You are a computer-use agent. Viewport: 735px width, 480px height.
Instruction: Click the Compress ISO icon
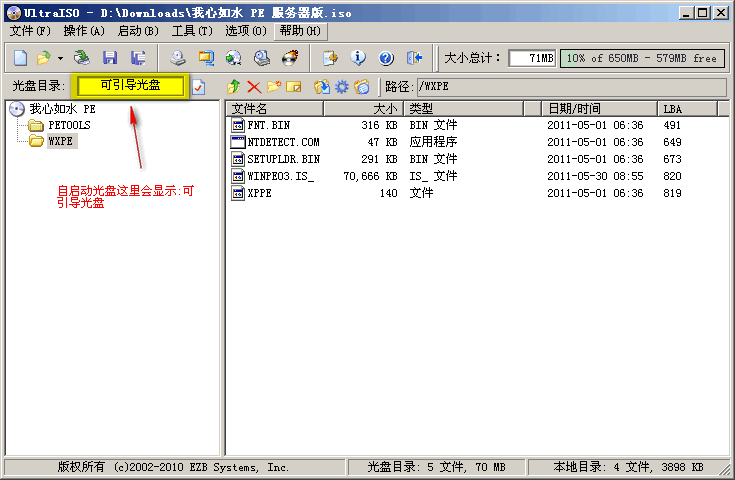pos(234,58)
